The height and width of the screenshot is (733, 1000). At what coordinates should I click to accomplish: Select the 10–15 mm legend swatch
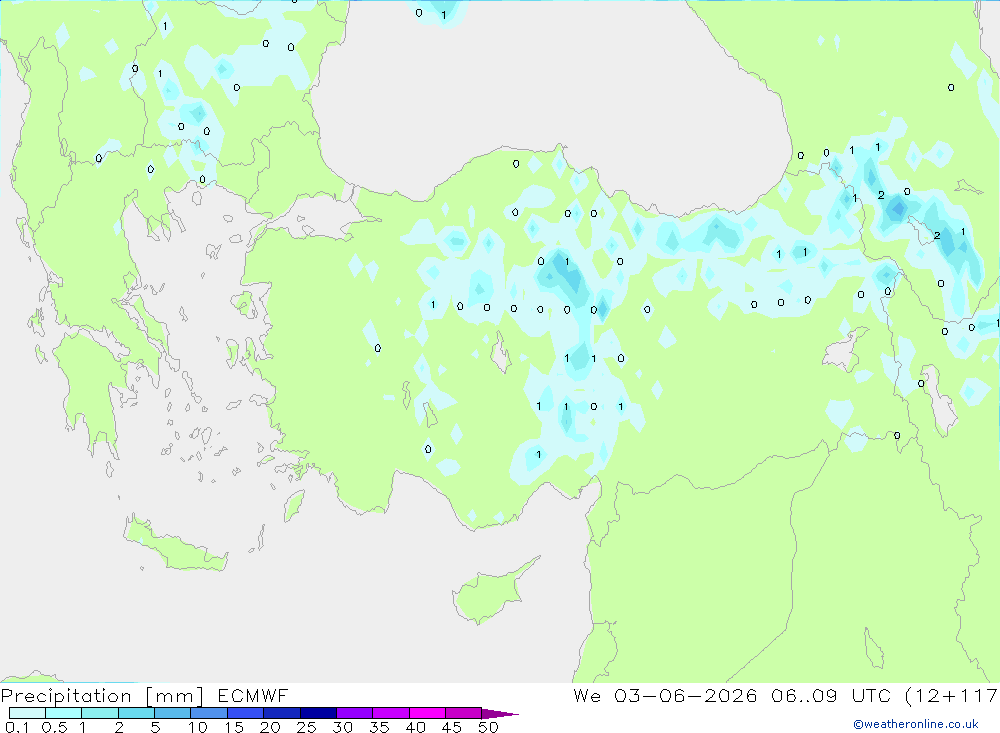[x=209, y=713]
